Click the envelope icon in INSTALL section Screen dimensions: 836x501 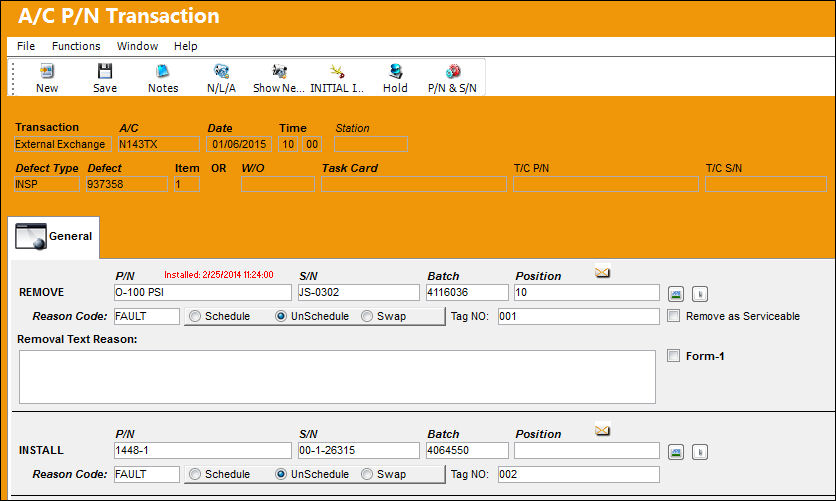pyautogui.click(x=602, y=430)
